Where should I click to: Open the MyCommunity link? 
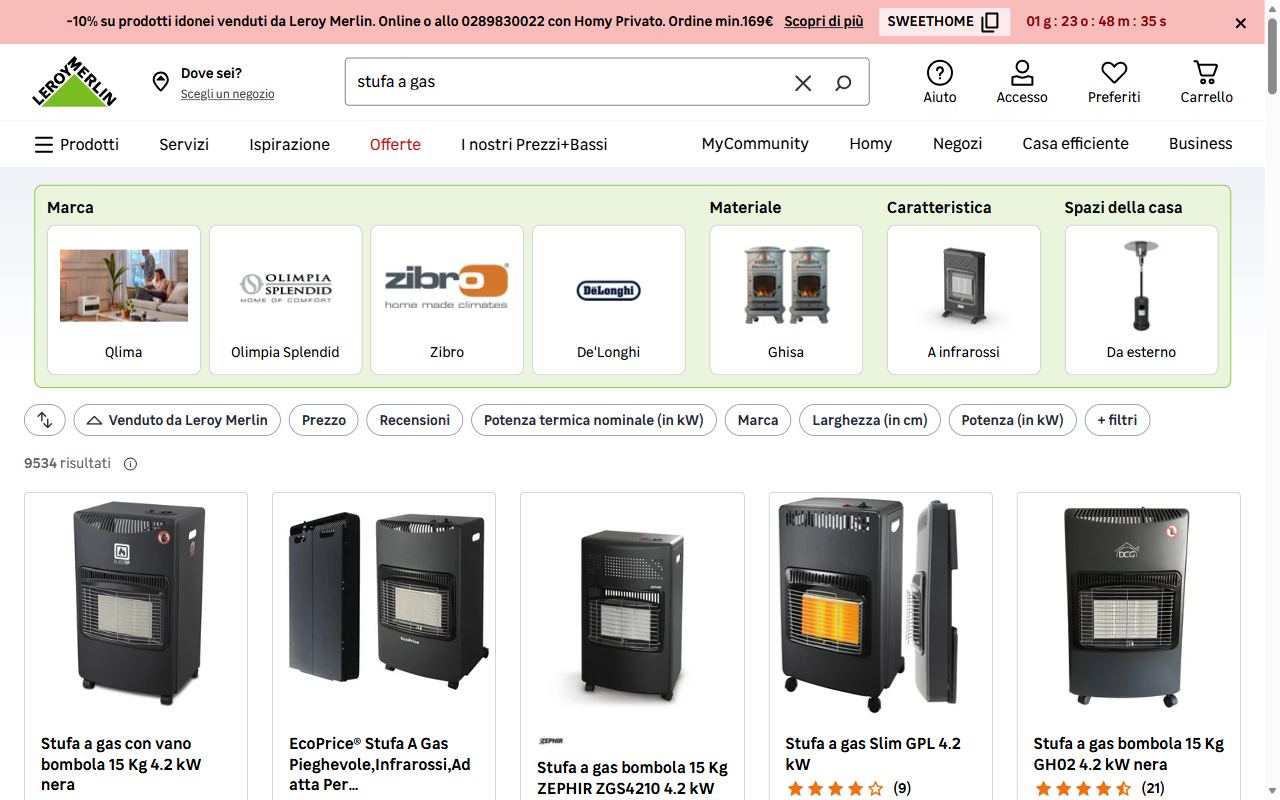pyautogui.click(x=755, y=144)
